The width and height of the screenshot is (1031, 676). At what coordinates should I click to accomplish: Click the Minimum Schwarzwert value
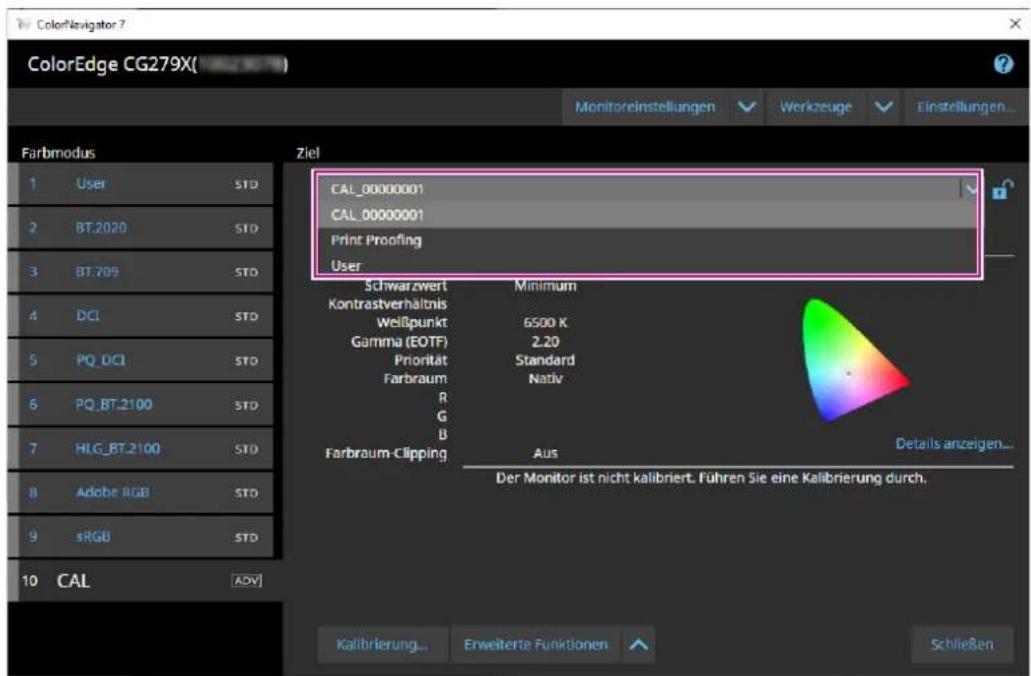545,285
